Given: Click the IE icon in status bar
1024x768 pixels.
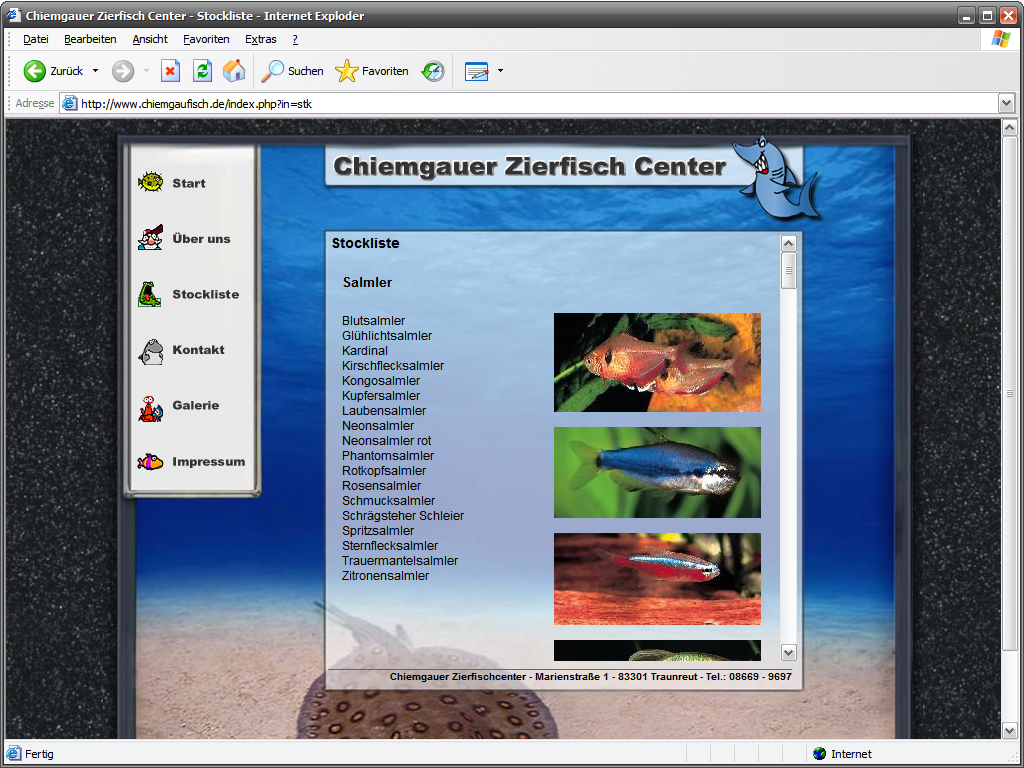Looking at the screenshot, I should [x=13, y=754].
